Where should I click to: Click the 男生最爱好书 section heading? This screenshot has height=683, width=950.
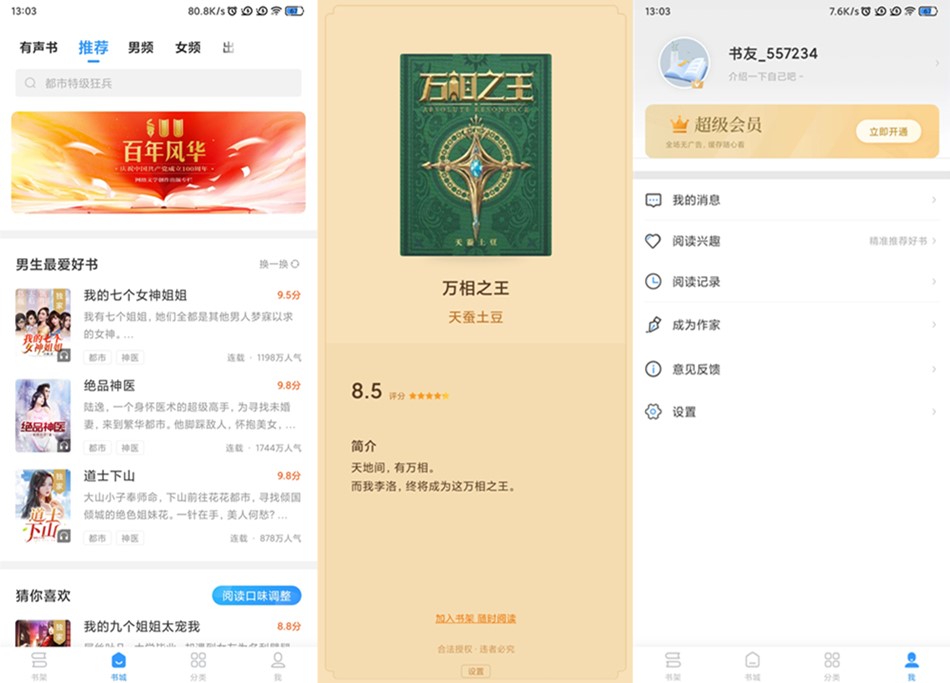point(57,264)
